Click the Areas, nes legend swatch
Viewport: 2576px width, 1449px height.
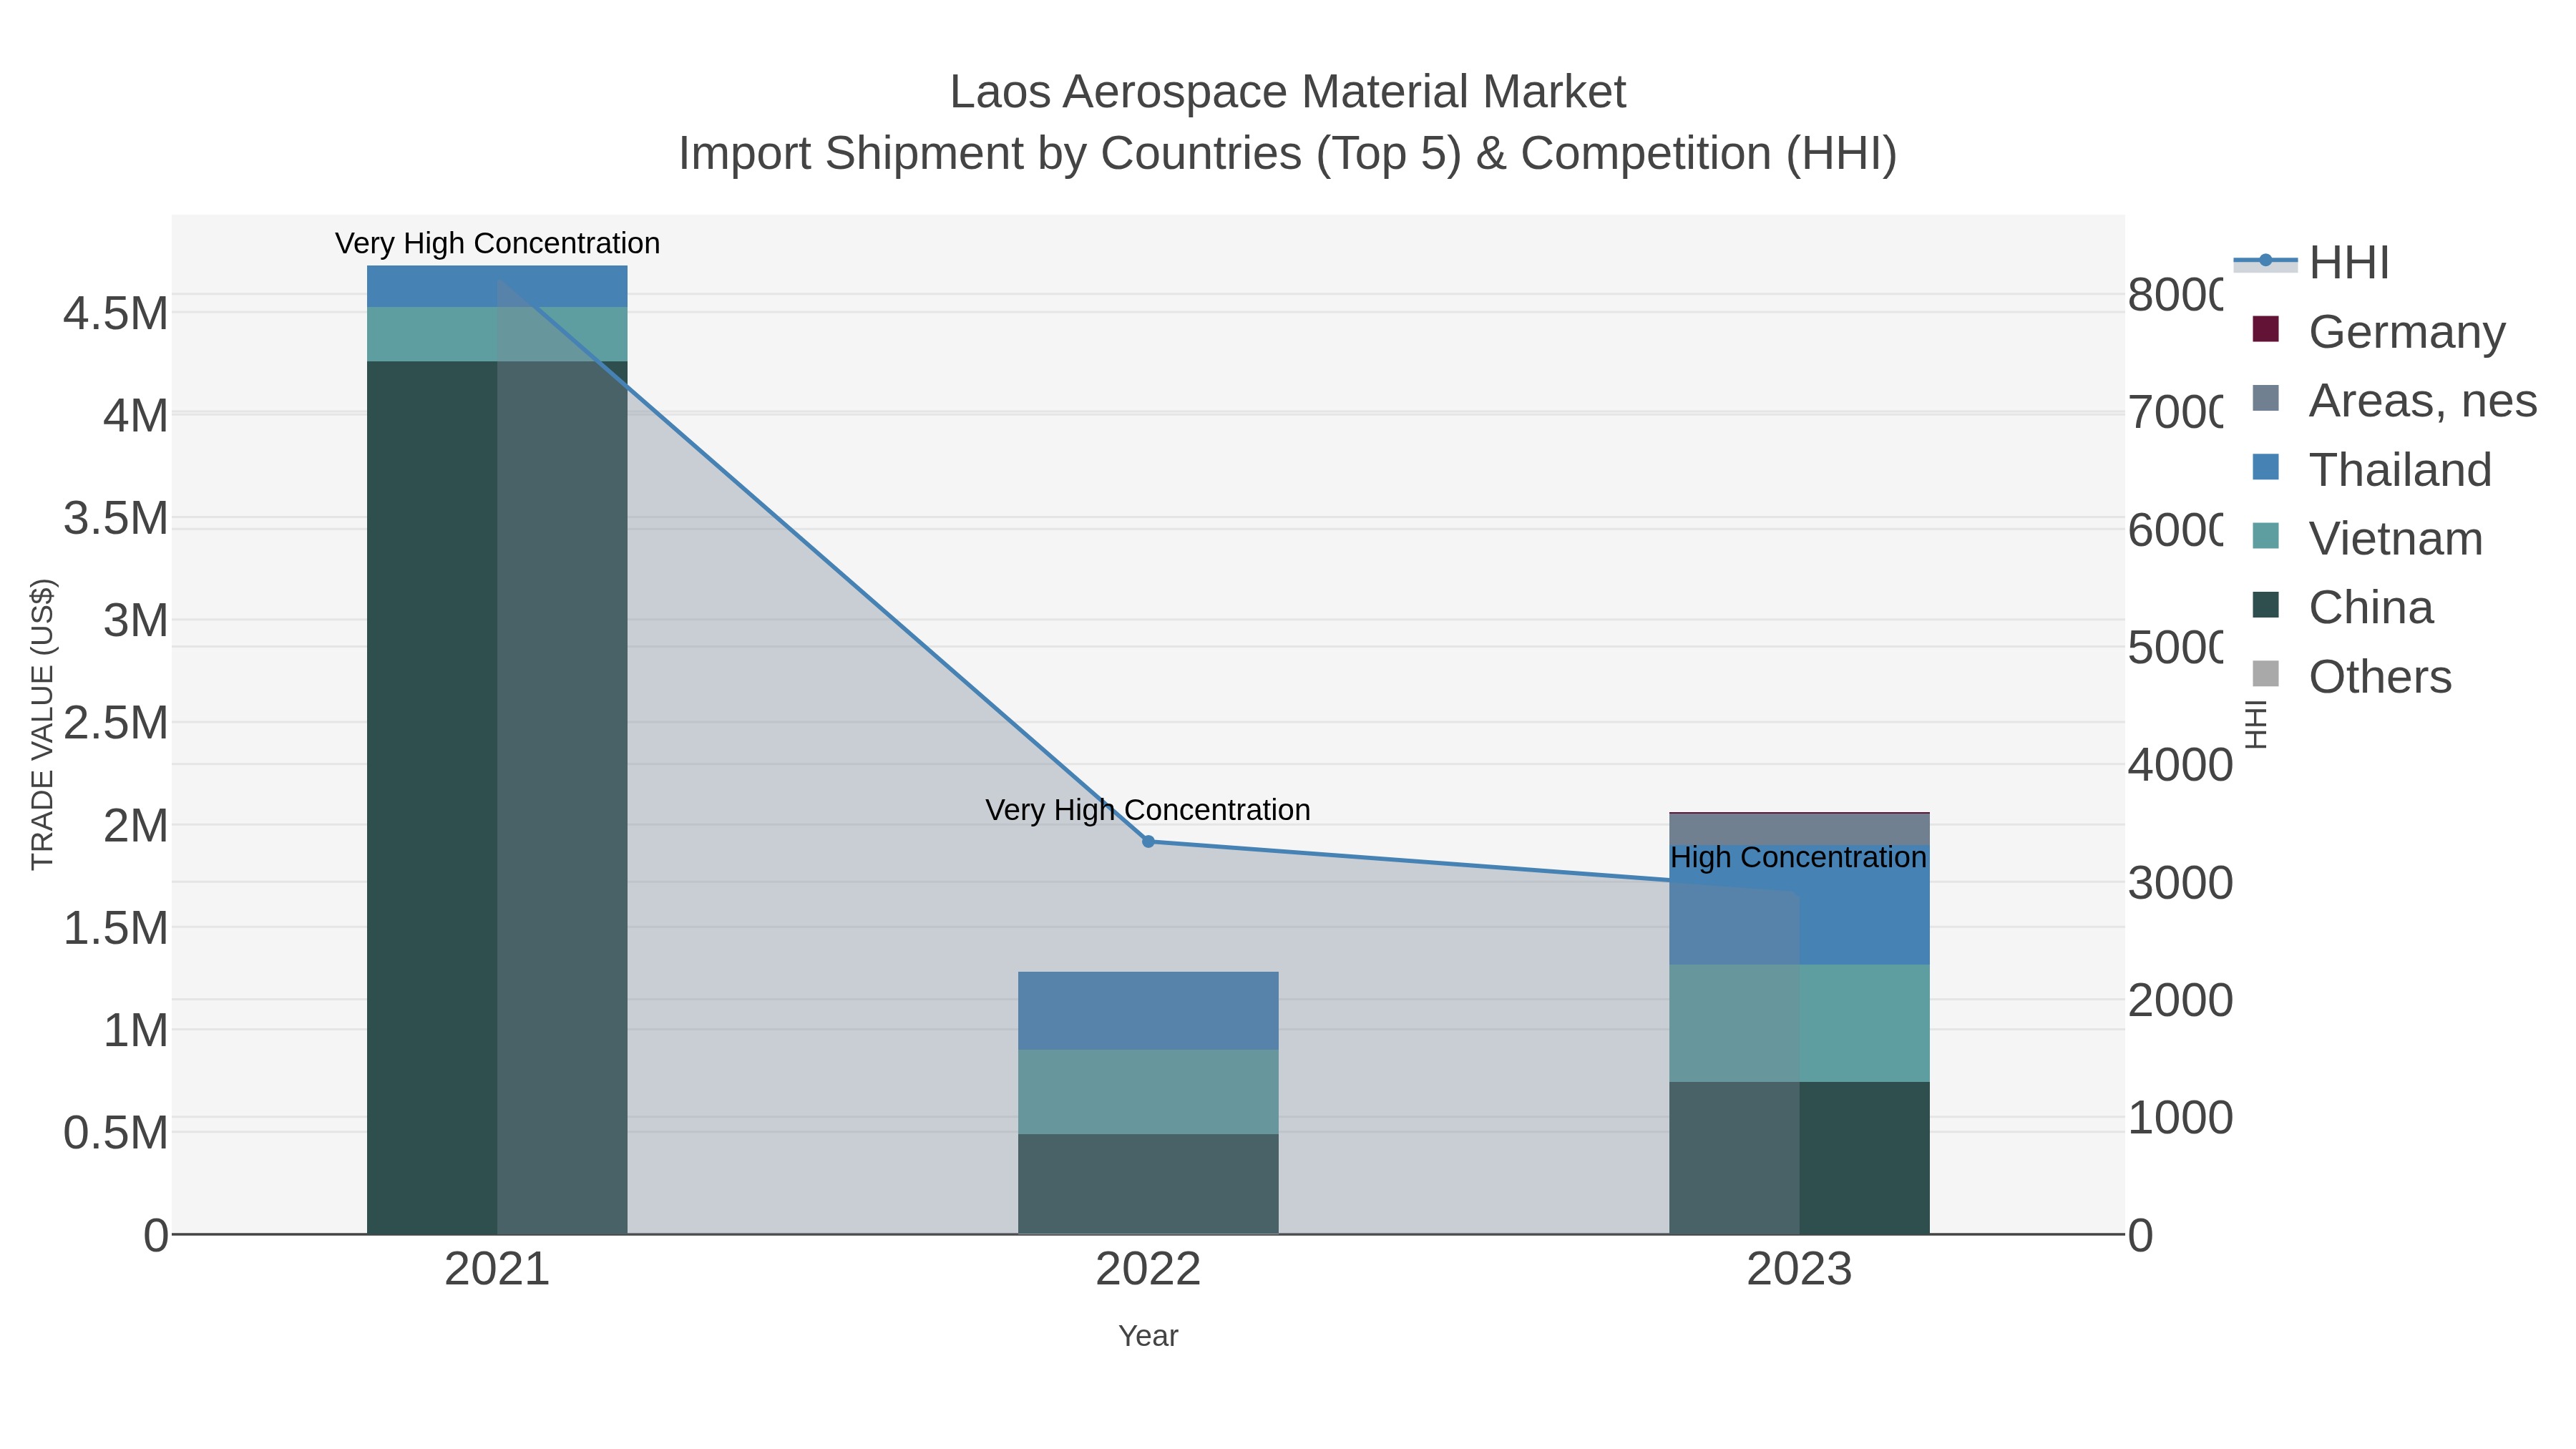pos(2265,398)
